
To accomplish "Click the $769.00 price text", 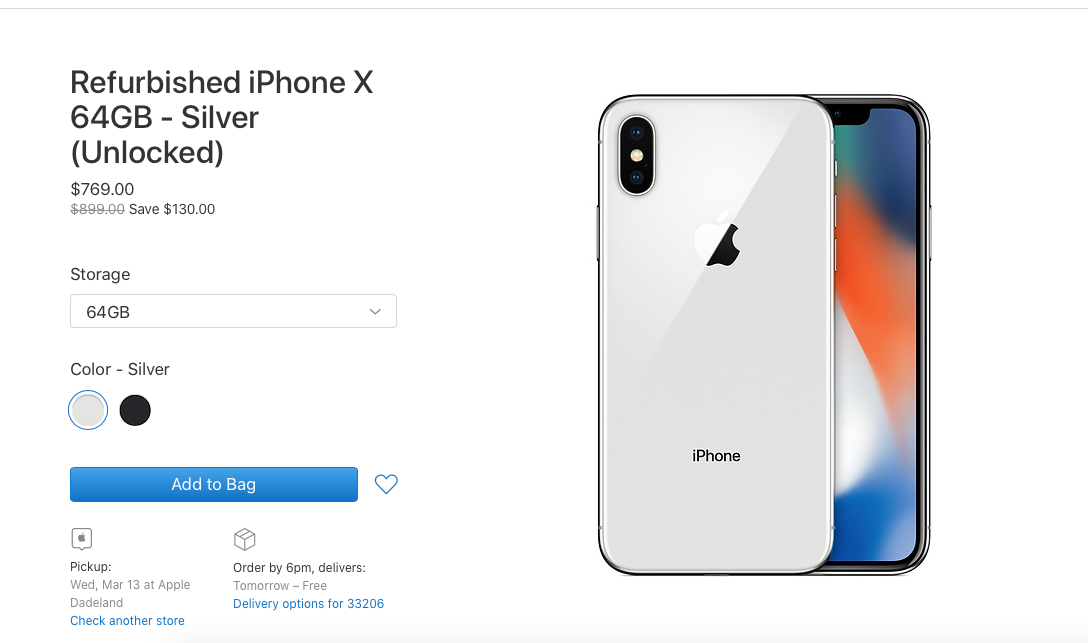I will [x=102, y=189].
